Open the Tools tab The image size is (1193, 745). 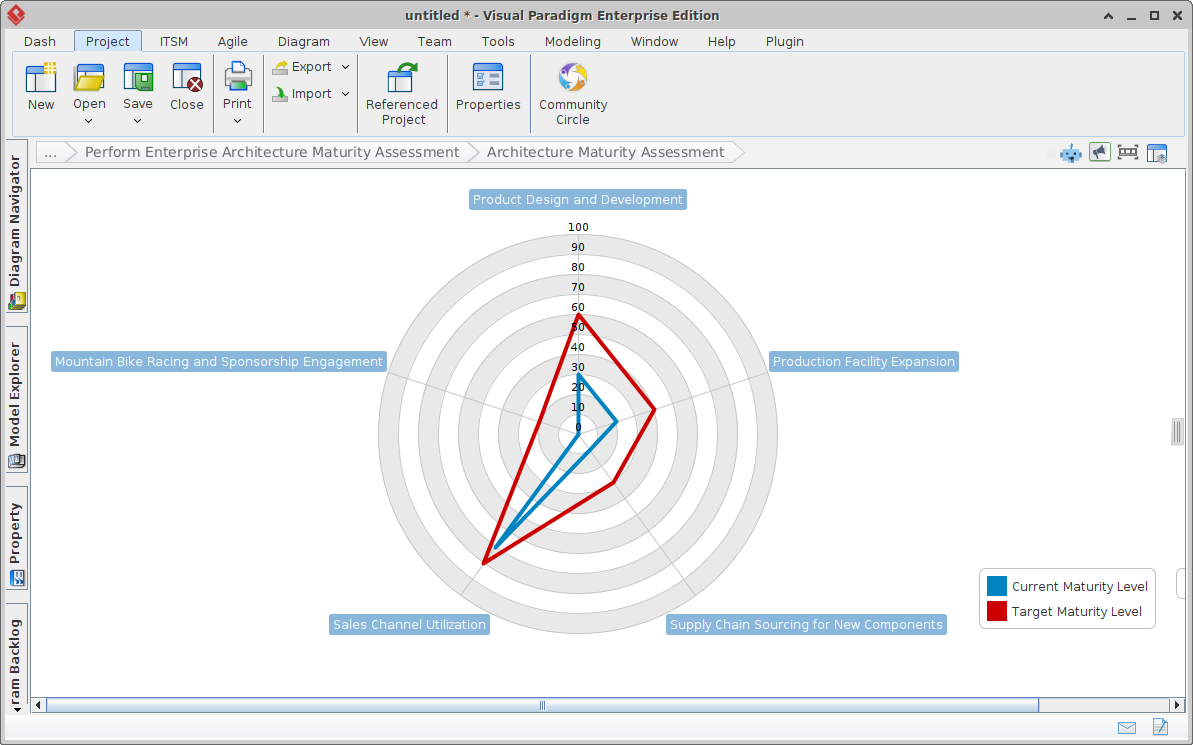(x=498, y=41)
